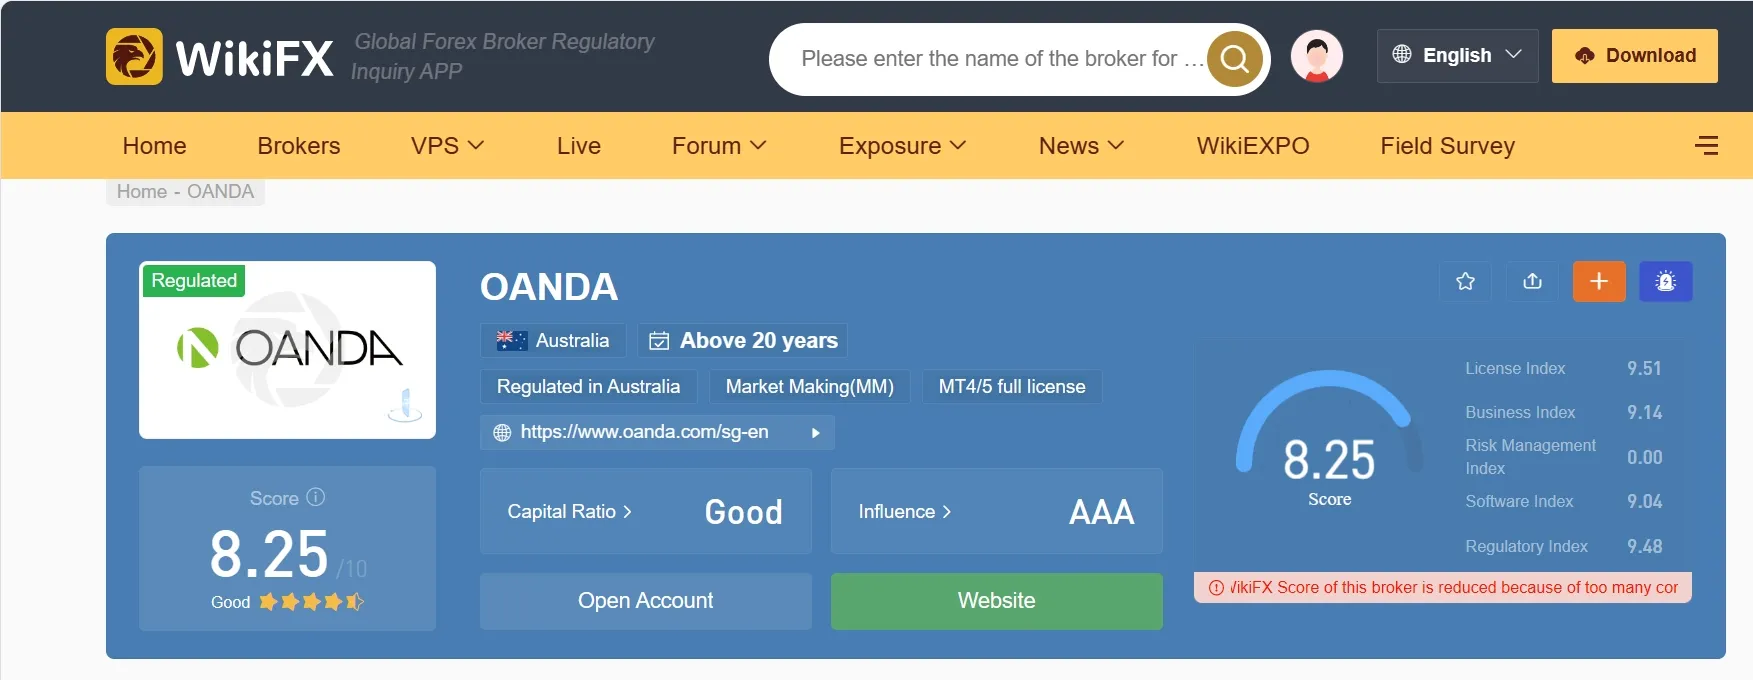The width and height of the screenshot is (1753, 680).
Task: Click the search magnifier icon
Action: (x=1235, y=60)
